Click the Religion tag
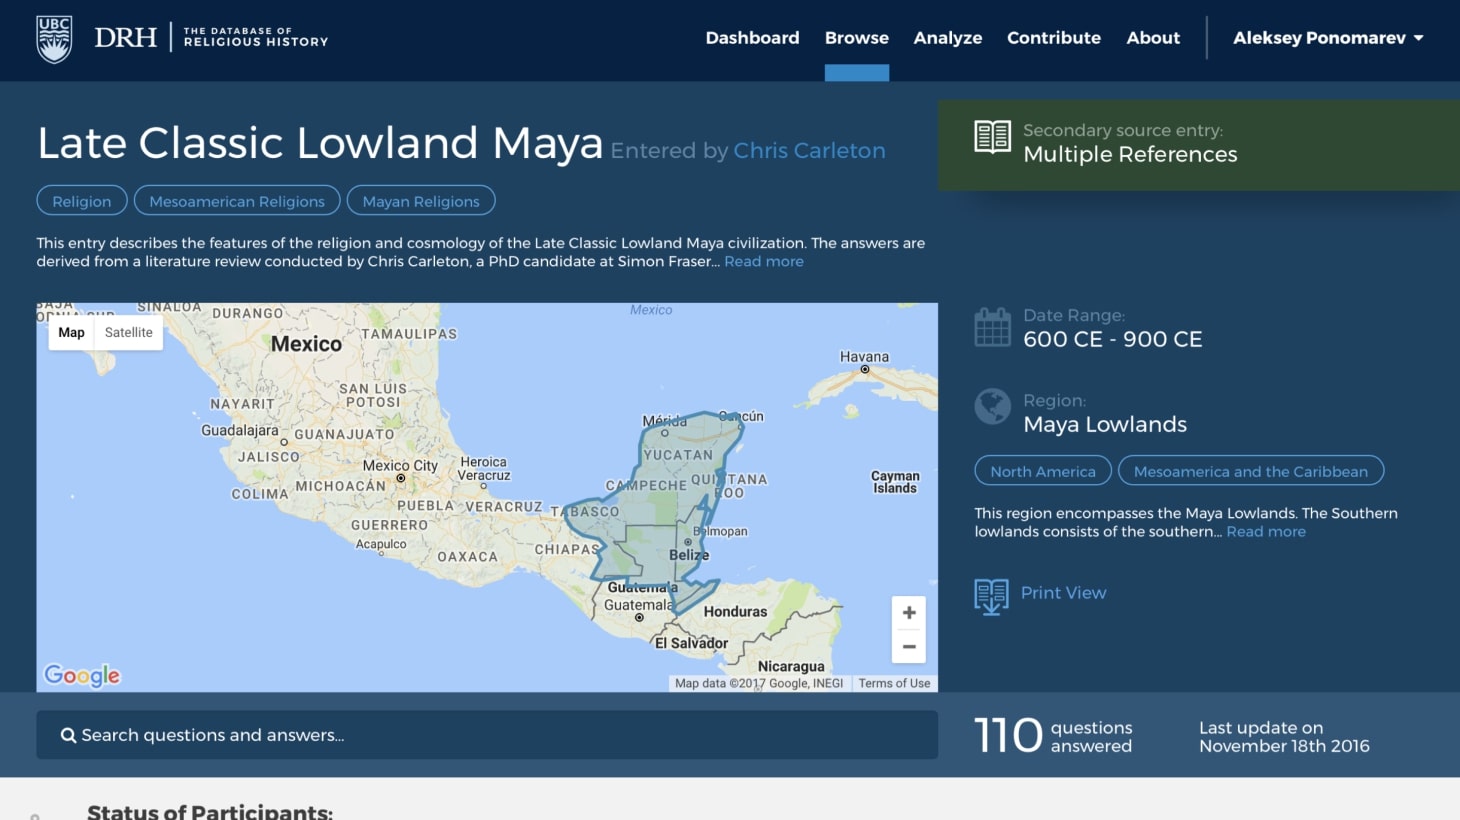The width and height of the screenshot is (1460, 820). [82, 201]
